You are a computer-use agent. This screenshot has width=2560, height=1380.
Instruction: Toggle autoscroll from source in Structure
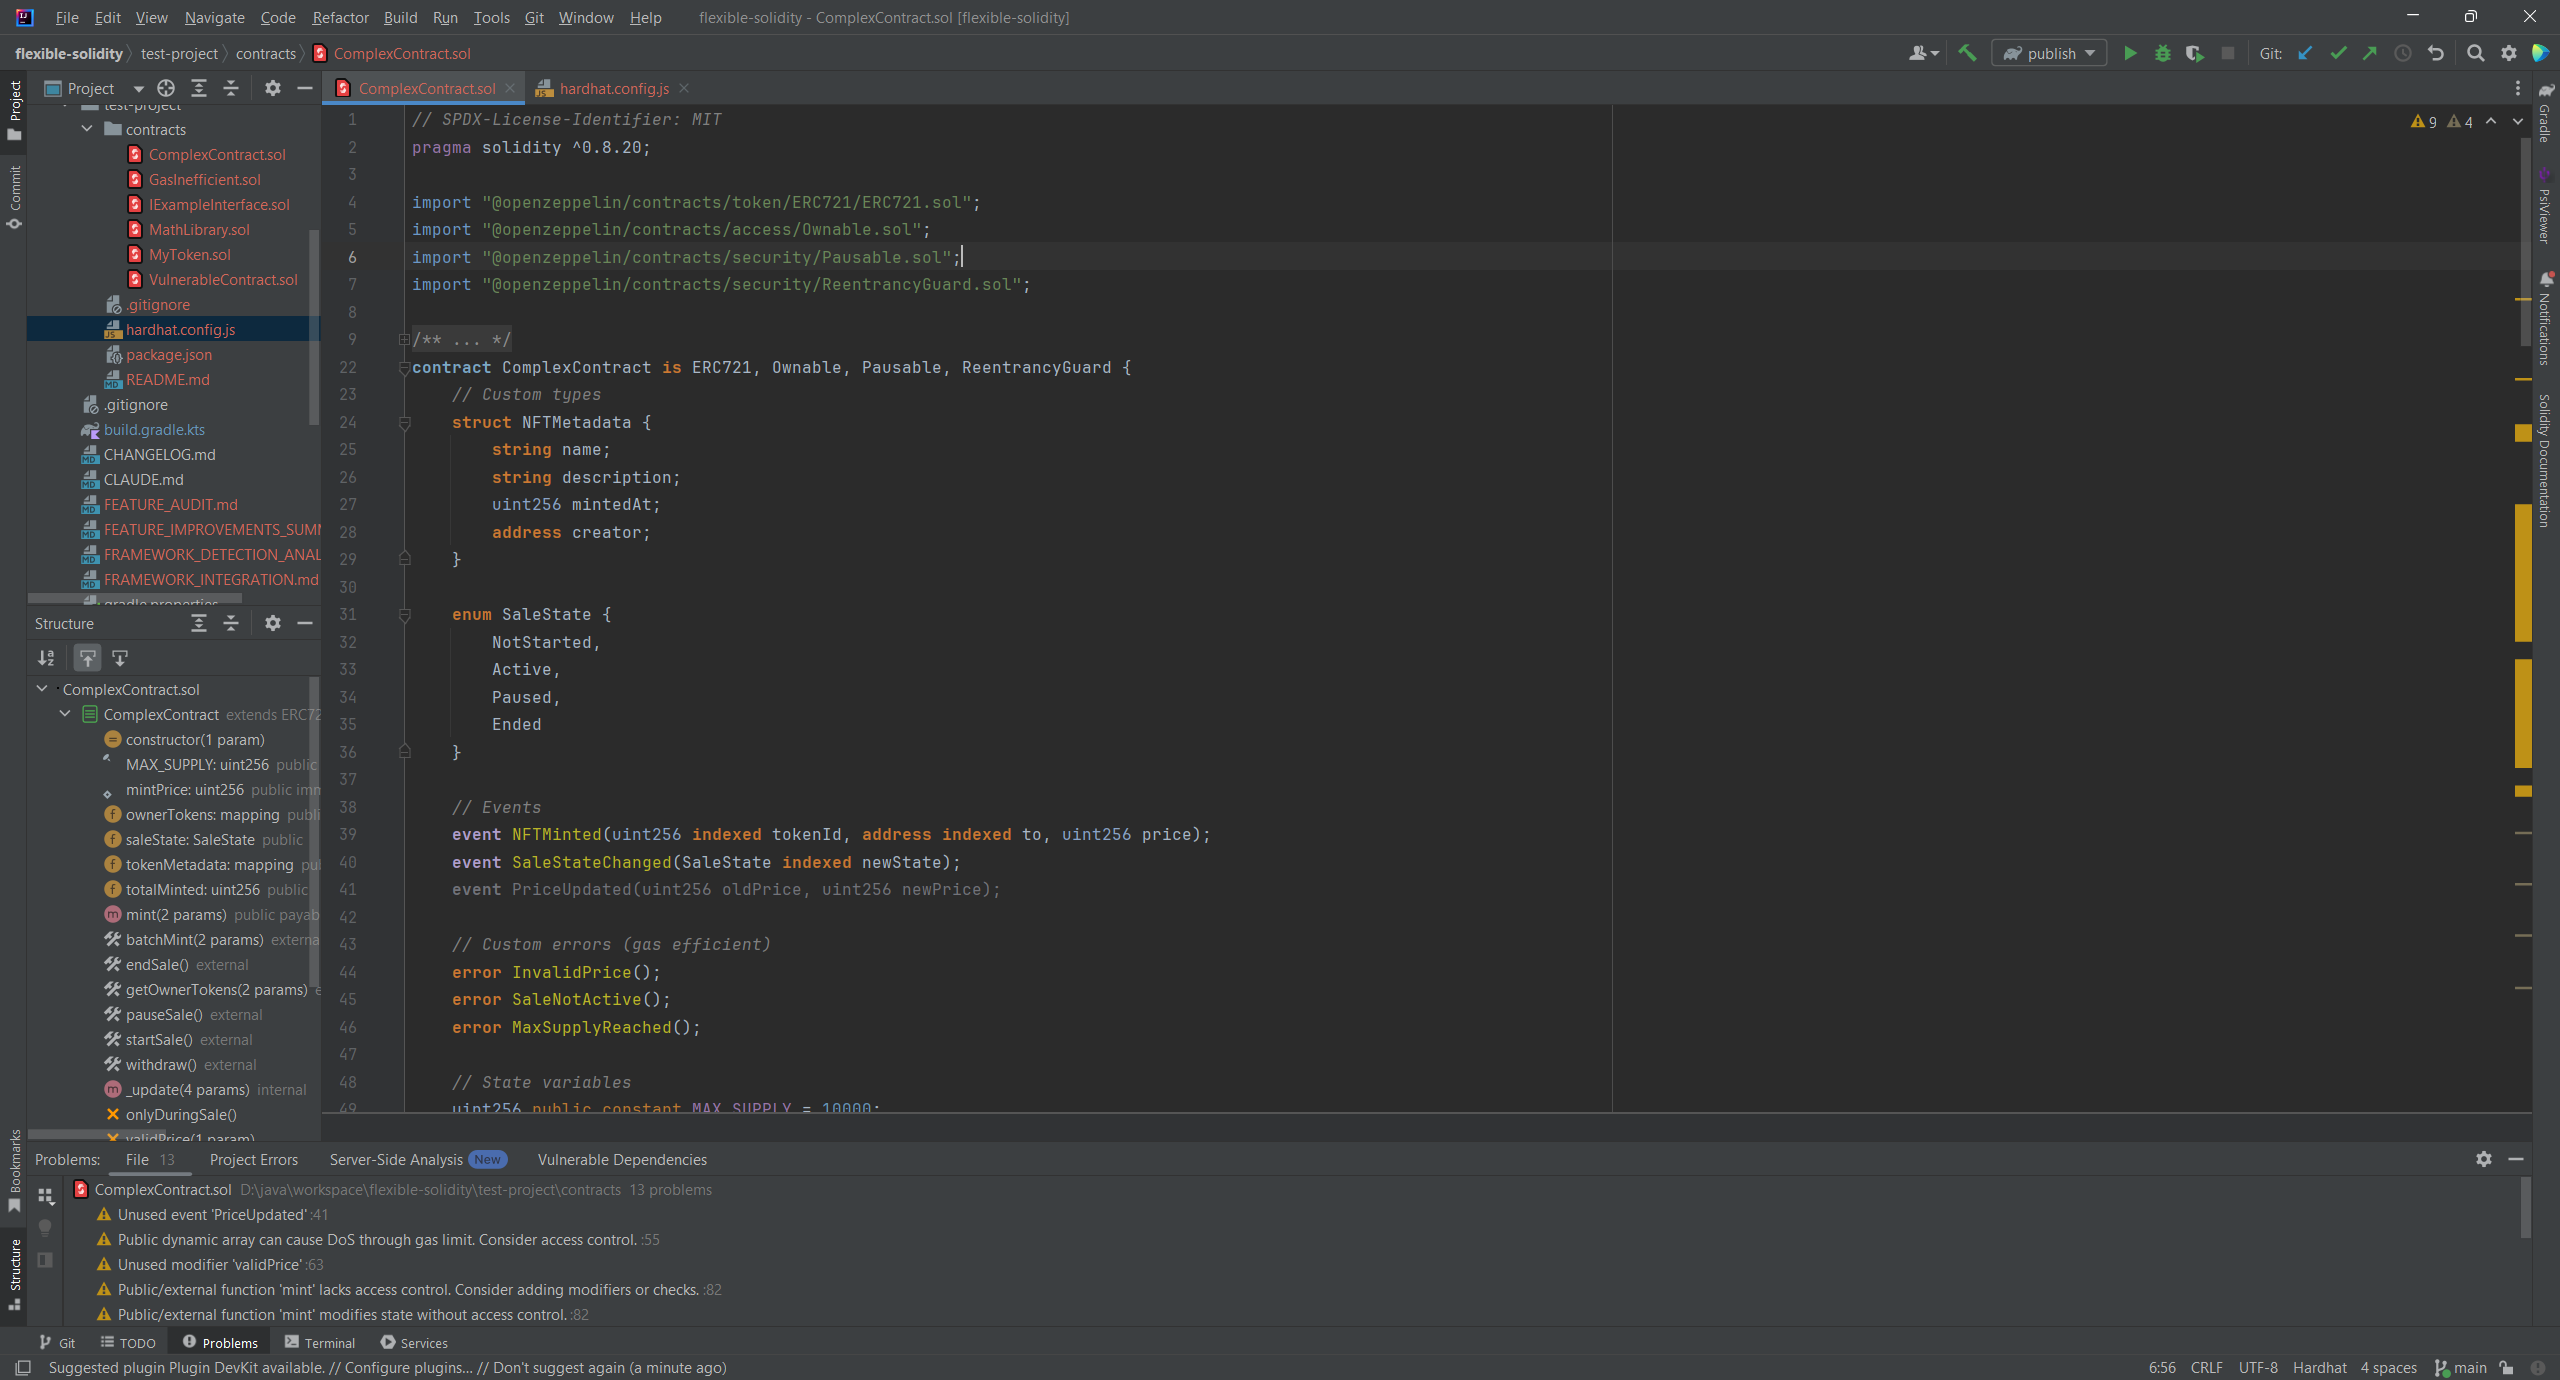(120, 658)
